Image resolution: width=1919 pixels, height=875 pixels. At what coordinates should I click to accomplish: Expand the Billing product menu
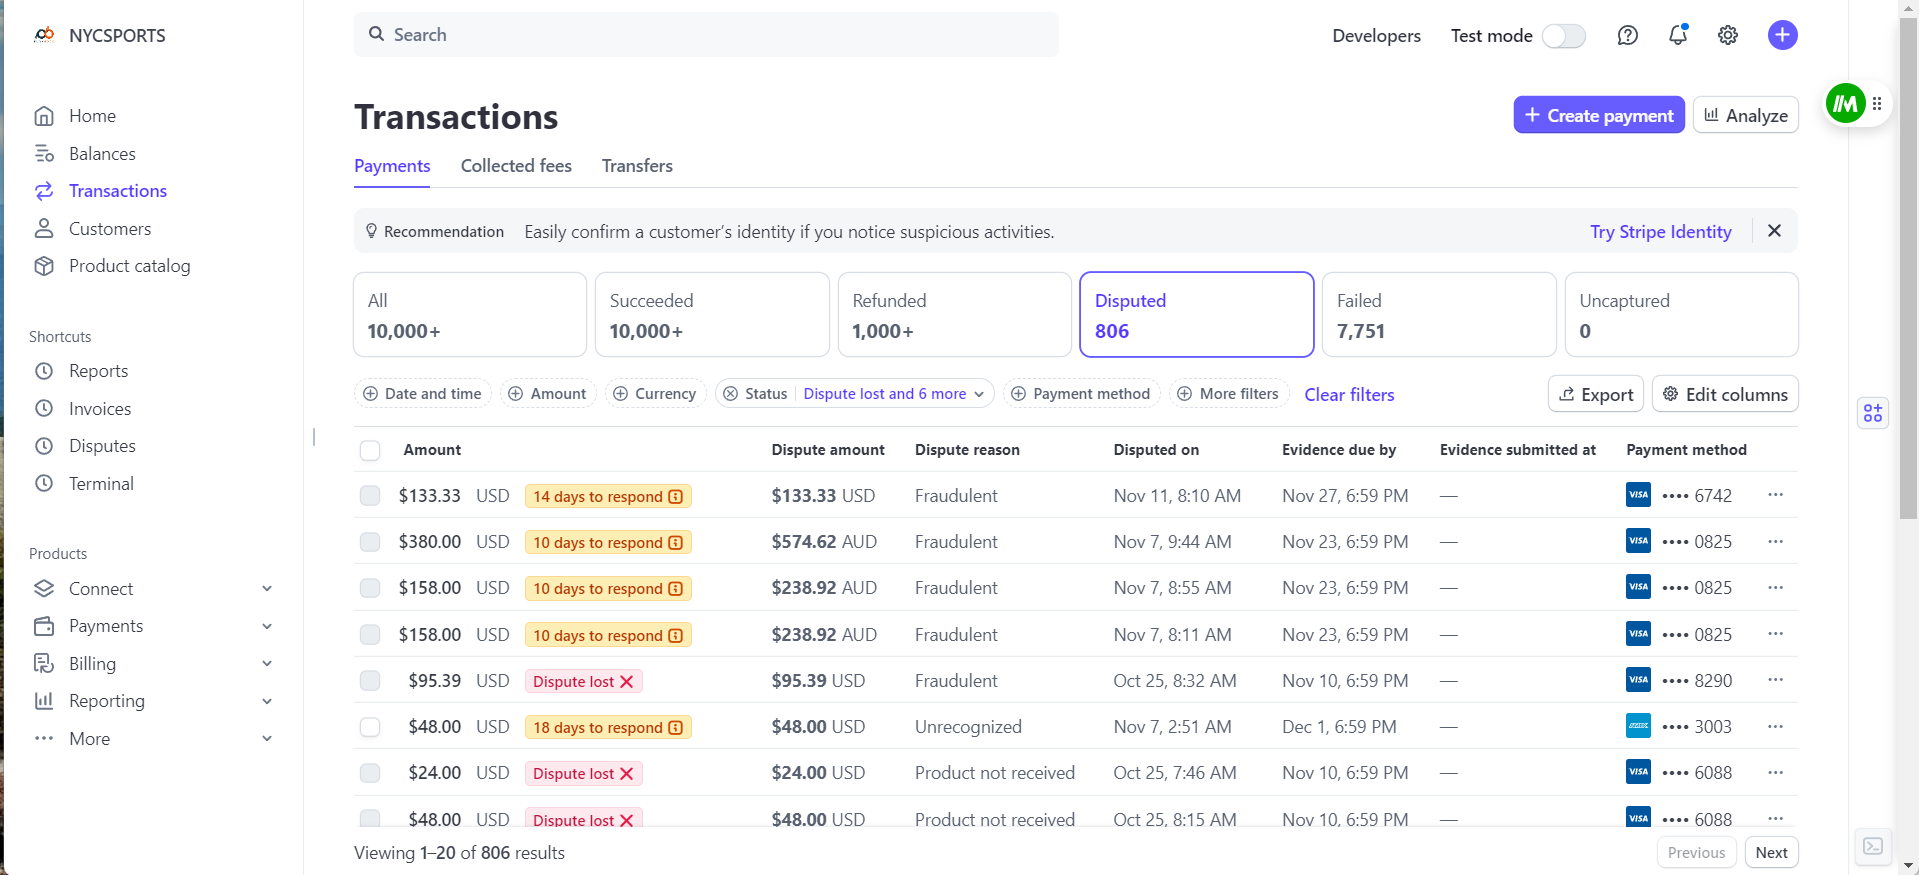tap(267, 664)
